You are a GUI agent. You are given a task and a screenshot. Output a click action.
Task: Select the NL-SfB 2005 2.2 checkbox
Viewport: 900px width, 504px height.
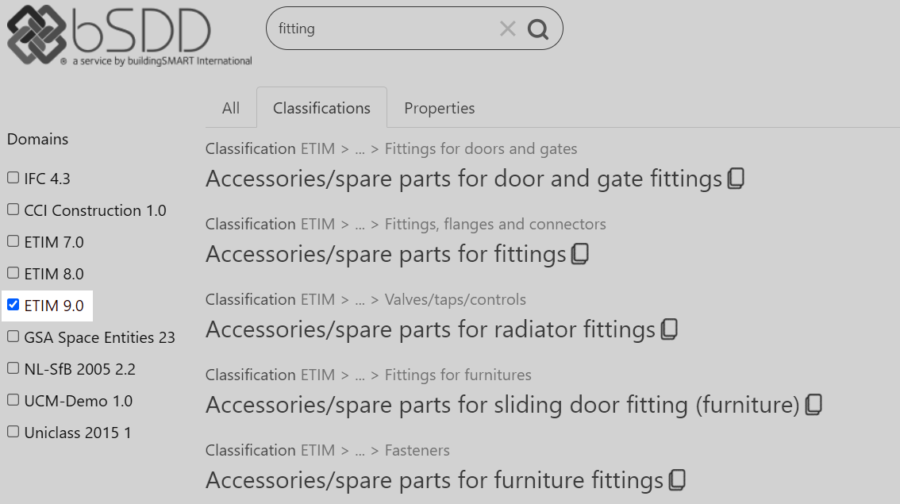(13, 368)
